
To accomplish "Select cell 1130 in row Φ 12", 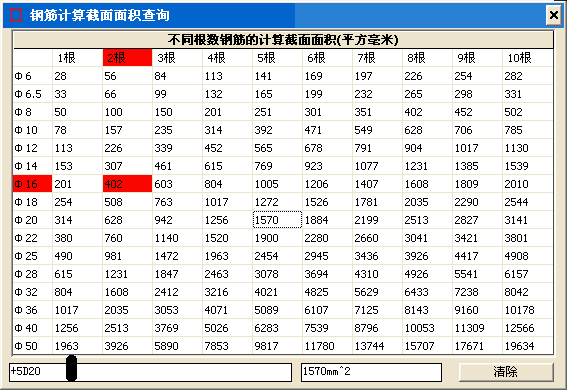I will point(528,148).
